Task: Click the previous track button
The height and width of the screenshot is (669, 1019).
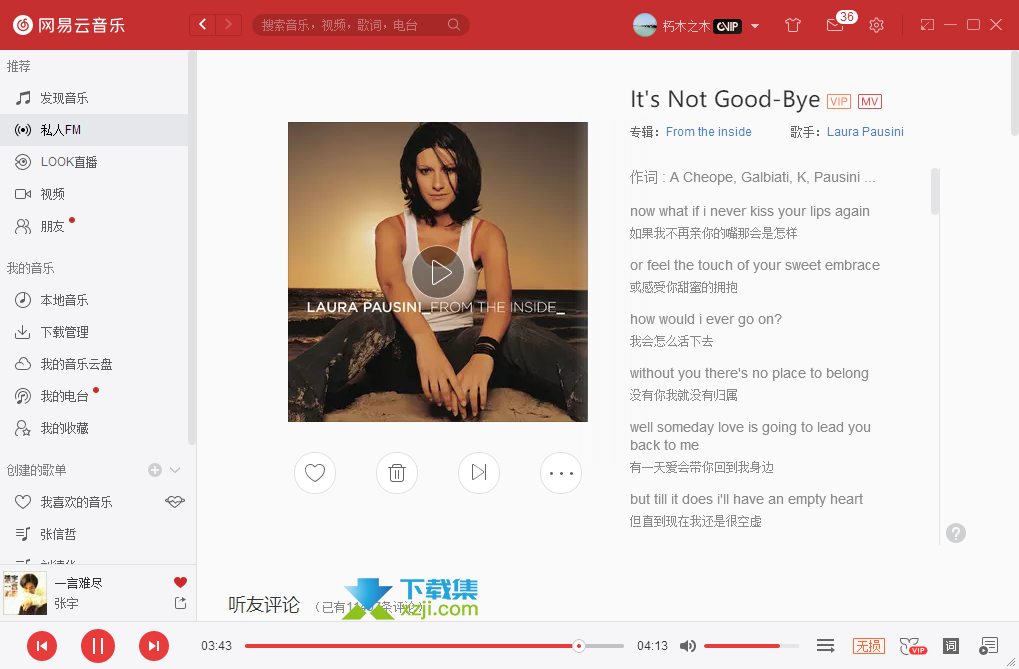Action: click(x=42, y=646)
